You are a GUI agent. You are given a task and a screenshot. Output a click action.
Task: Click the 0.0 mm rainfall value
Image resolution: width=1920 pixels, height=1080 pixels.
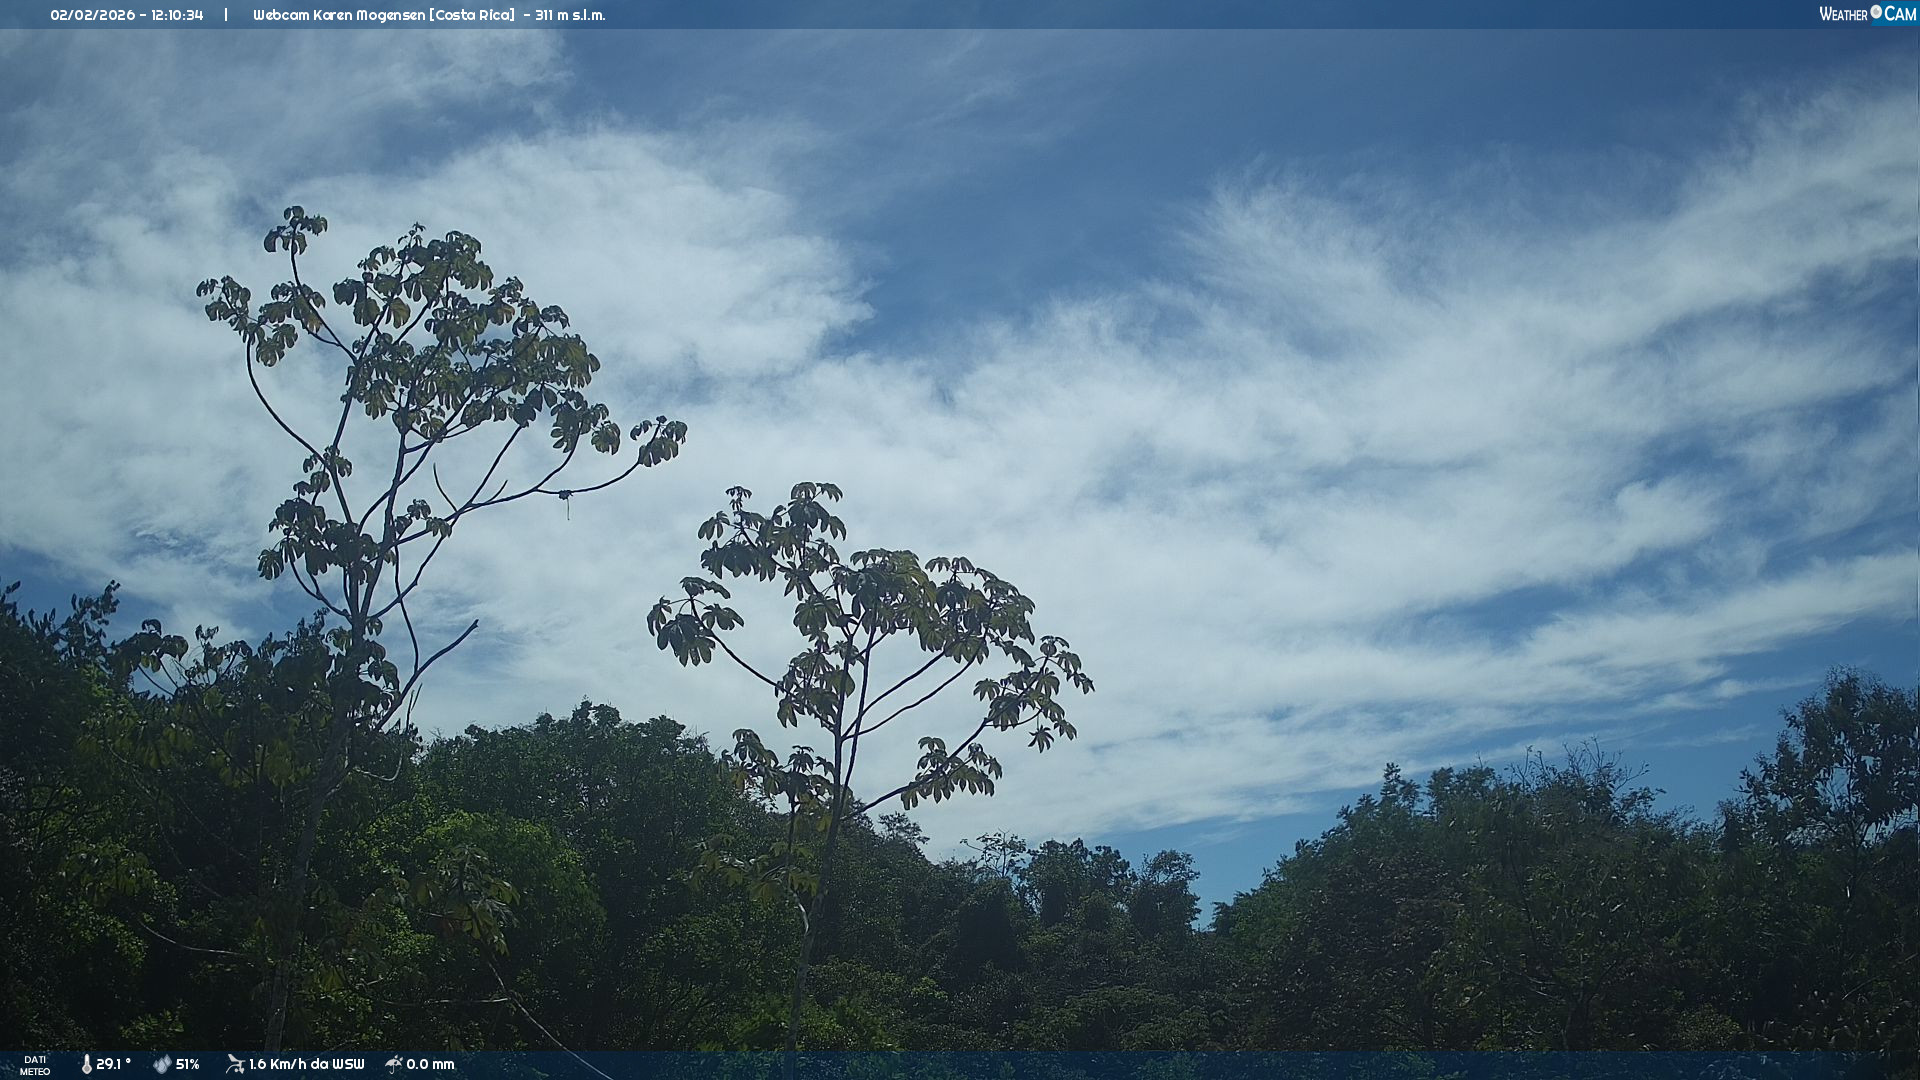pos(430,1065)
